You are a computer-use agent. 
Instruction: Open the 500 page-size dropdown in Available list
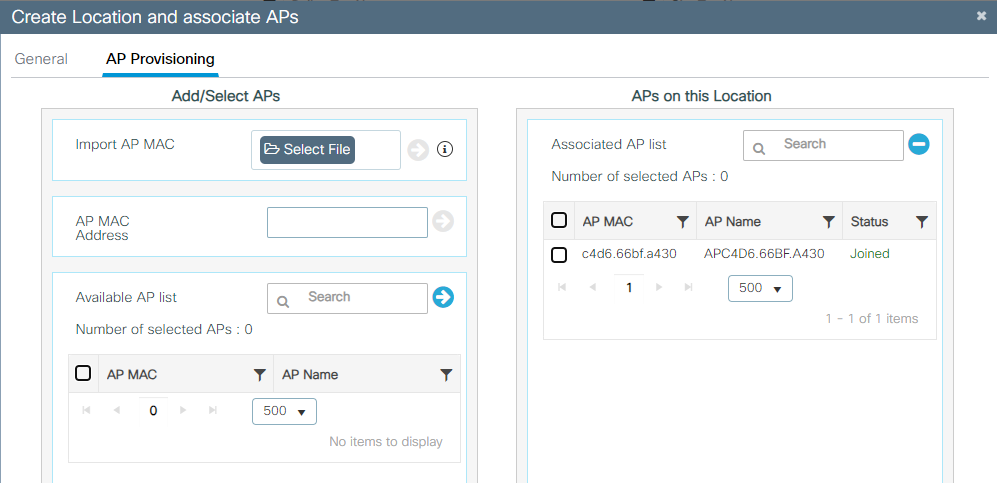pyautogui.click(x=285, y=411)
